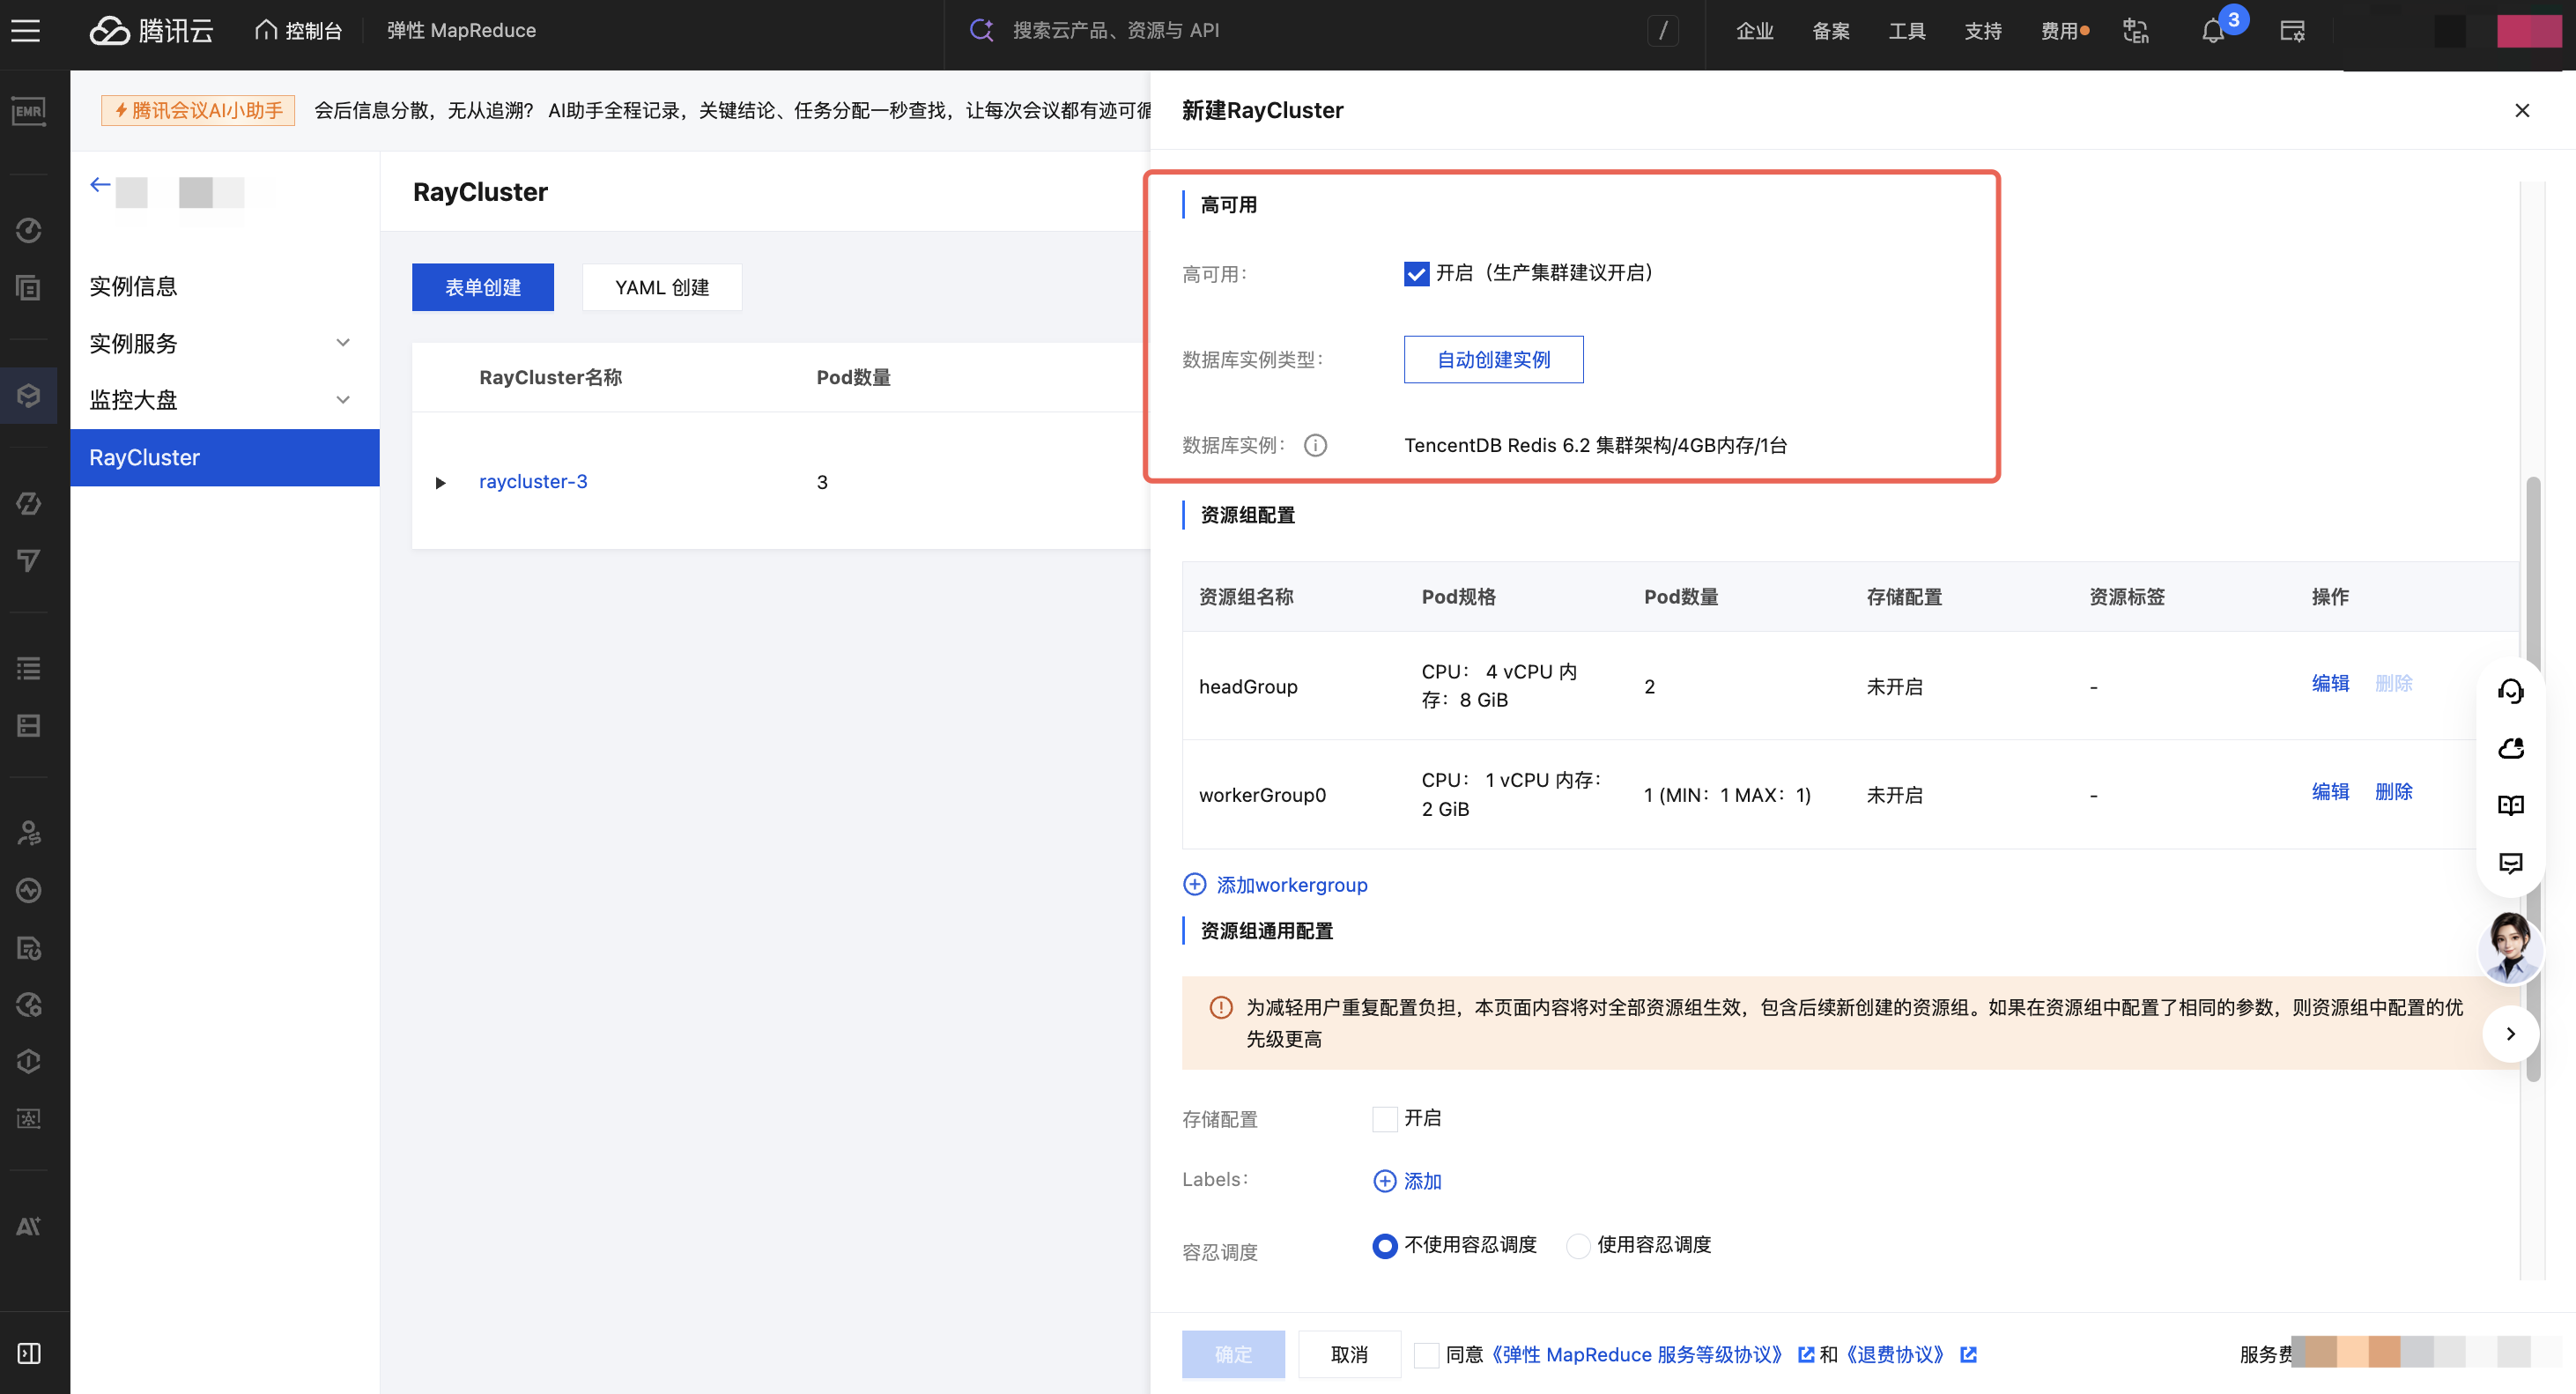Select RayCluster in the sidebar menu
Image resolution: width=2576 pixels, height=1394 pixels.
coord(224,458)
